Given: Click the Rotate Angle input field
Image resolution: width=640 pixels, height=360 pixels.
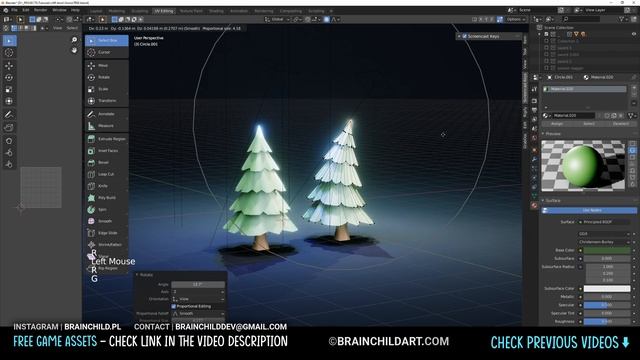Looking at the screenshot, I should coord(198,284).
